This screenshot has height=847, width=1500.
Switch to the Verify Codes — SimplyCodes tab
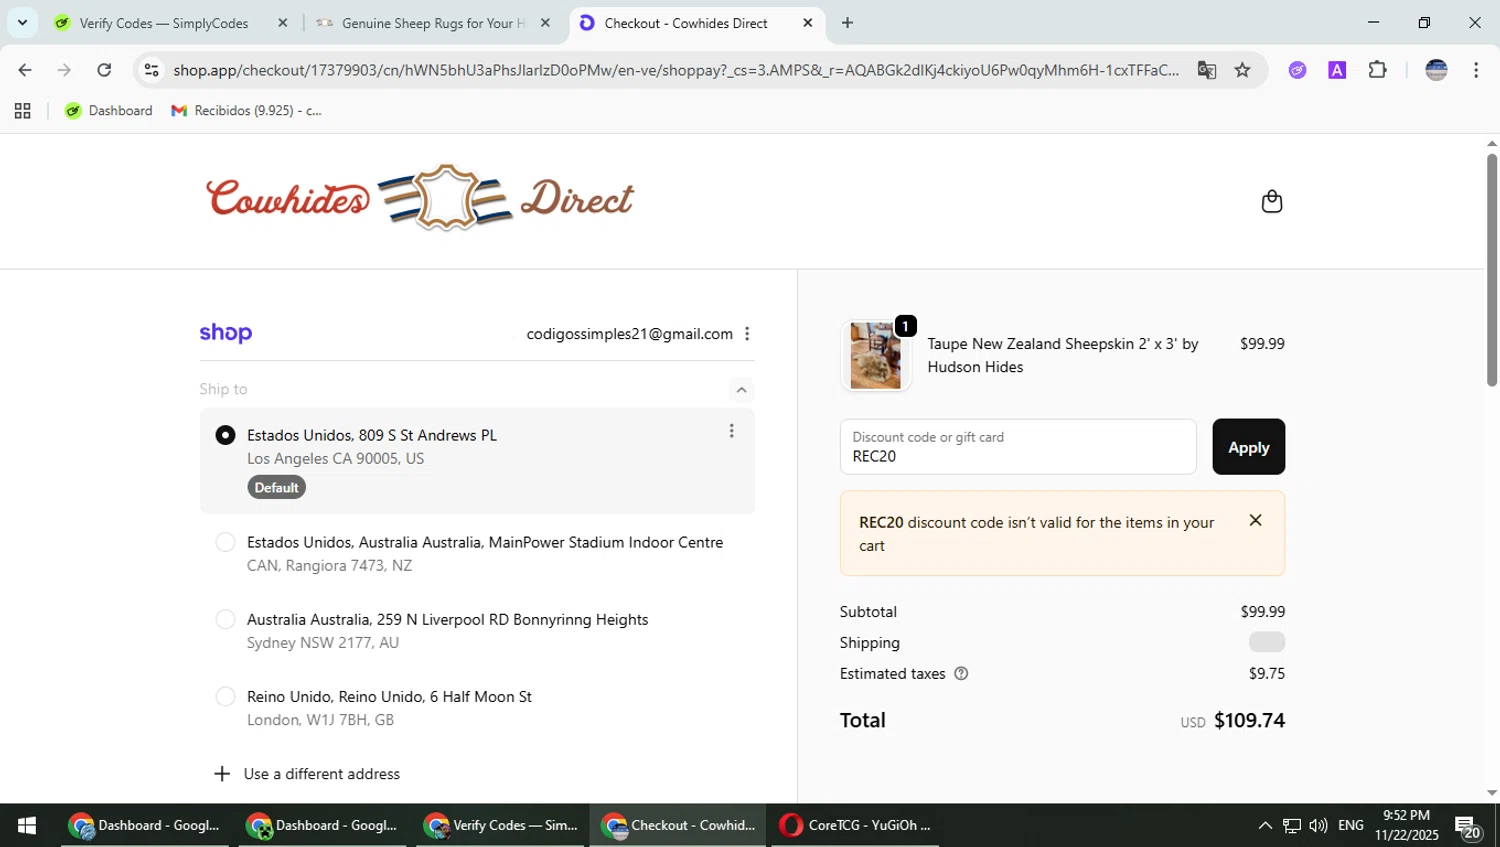click(x=165, y=23)
